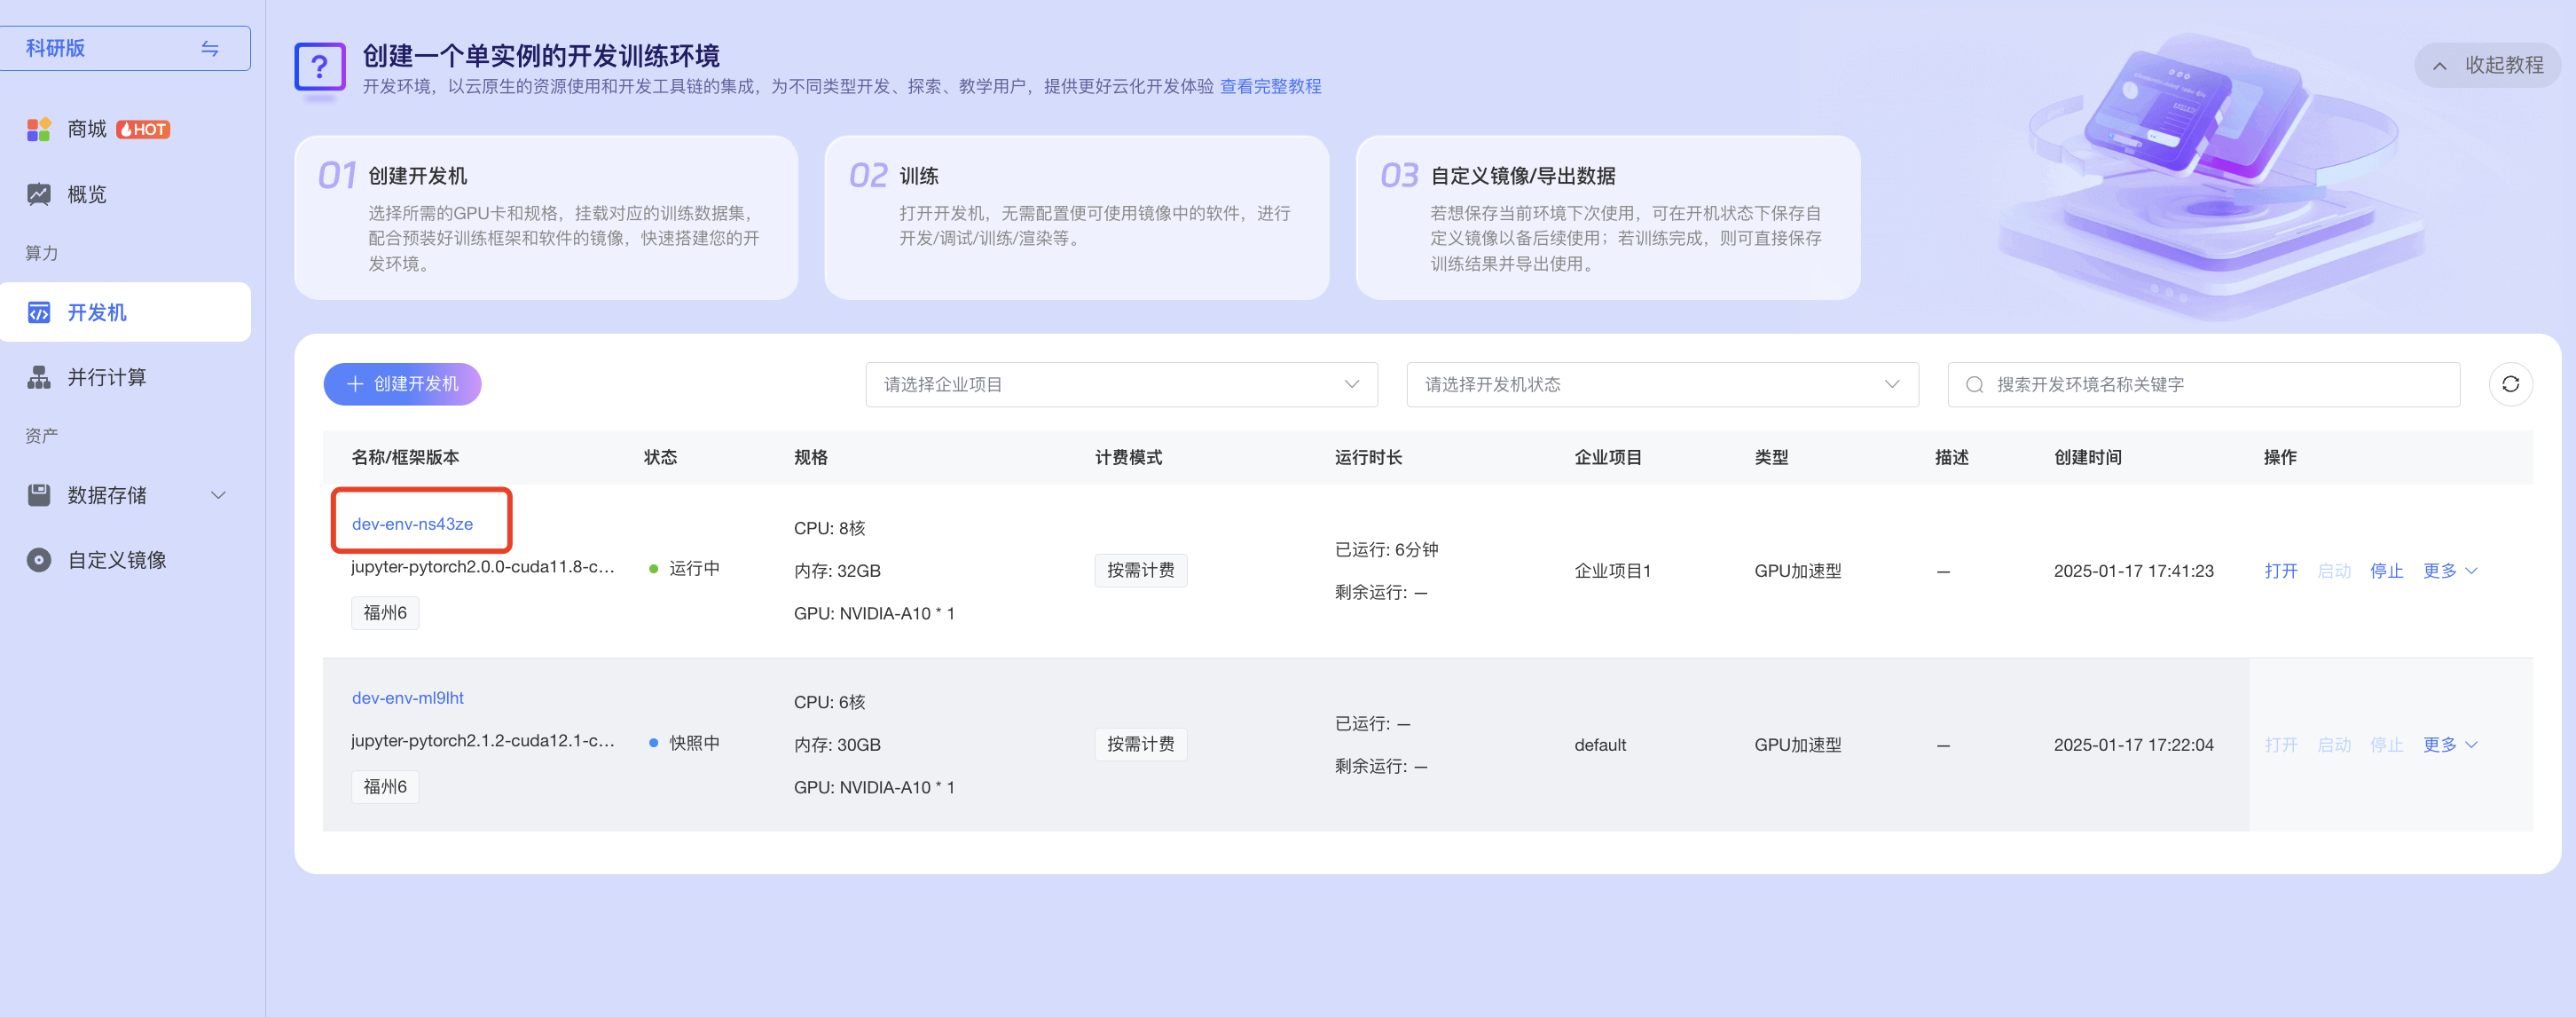Image resolution: width=2576 pixels, height=1017 pixels.
Task: Open 查看完整教程 link
Action: [1270, 87]
